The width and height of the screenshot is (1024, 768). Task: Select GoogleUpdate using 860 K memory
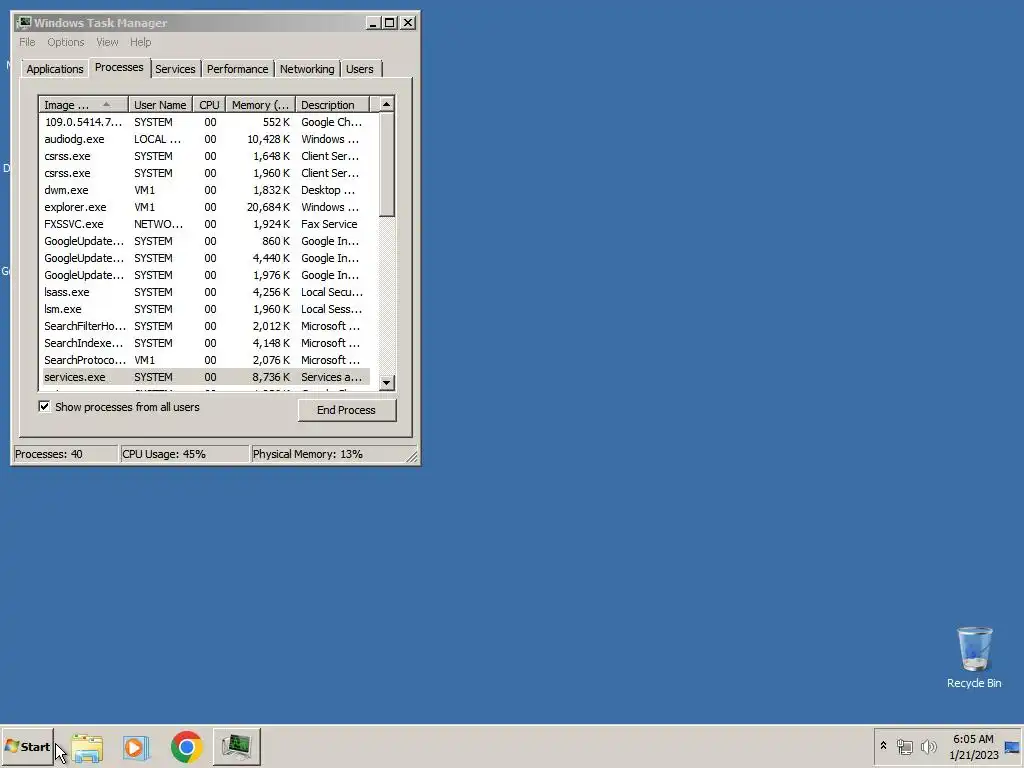click(x=206, y=241)
